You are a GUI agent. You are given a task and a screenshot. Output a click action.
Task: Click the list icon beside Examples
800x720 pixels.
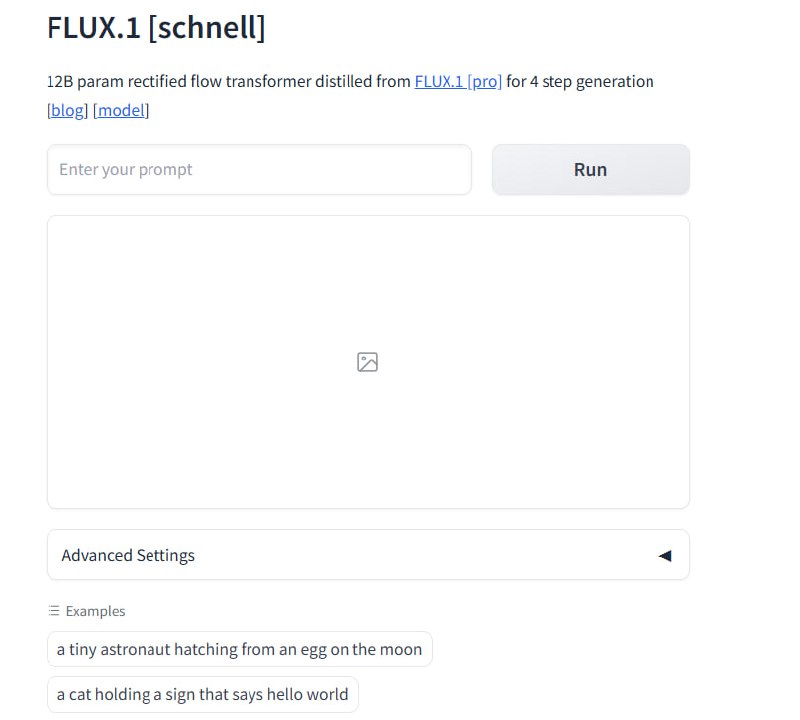pyautogui.click(x=54, y=611)
